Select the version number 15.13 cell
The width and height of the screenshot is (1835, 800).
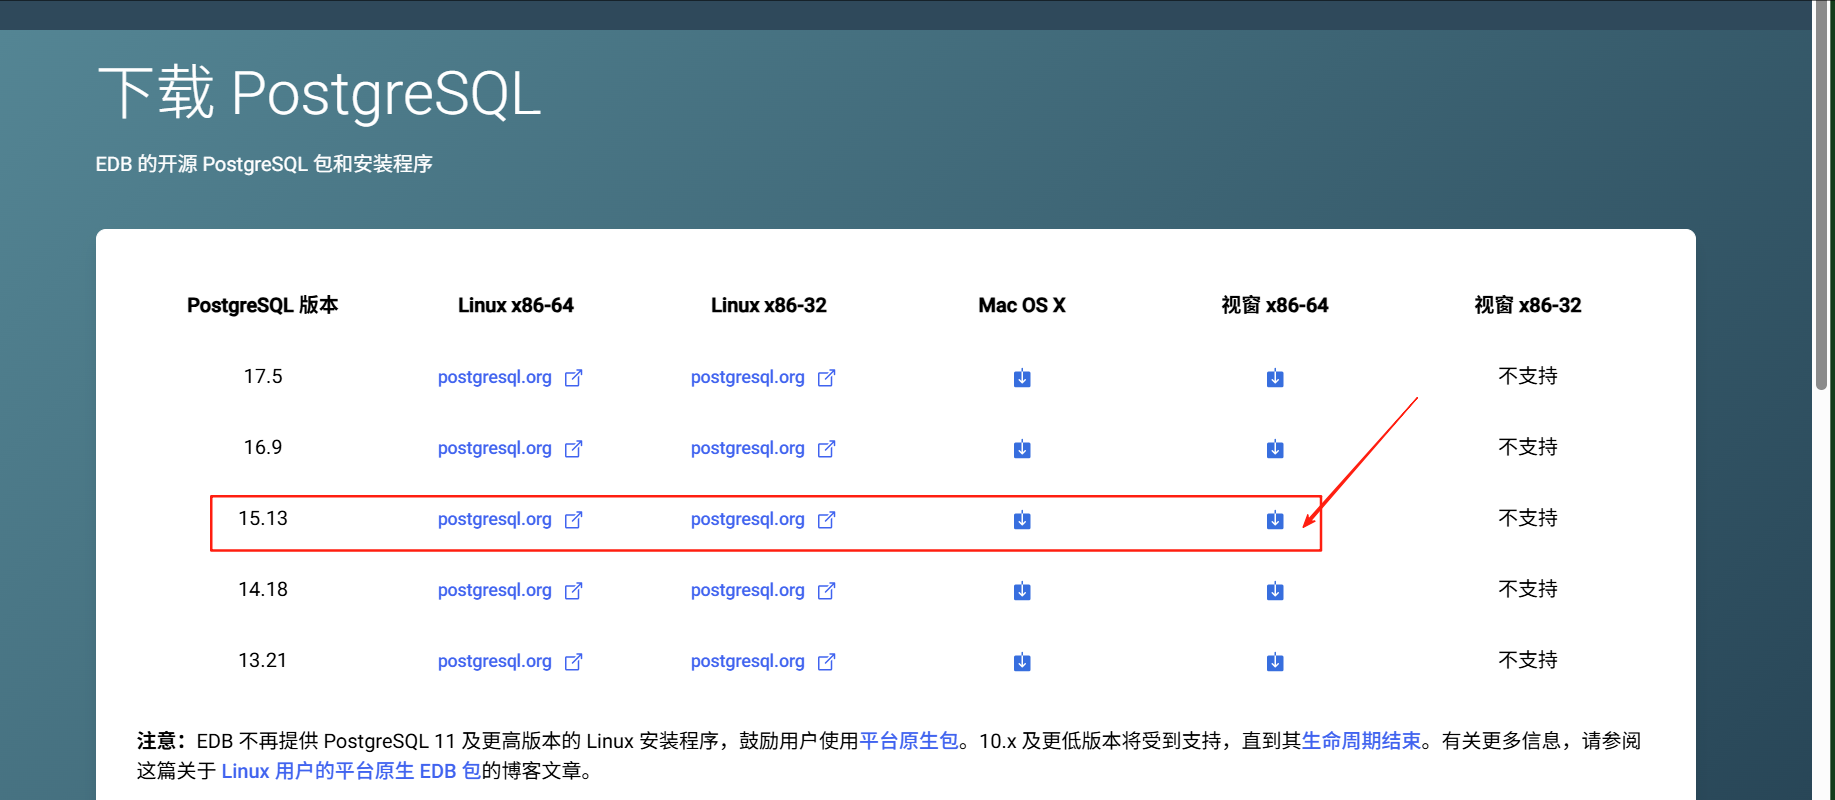tap(263, 519)
